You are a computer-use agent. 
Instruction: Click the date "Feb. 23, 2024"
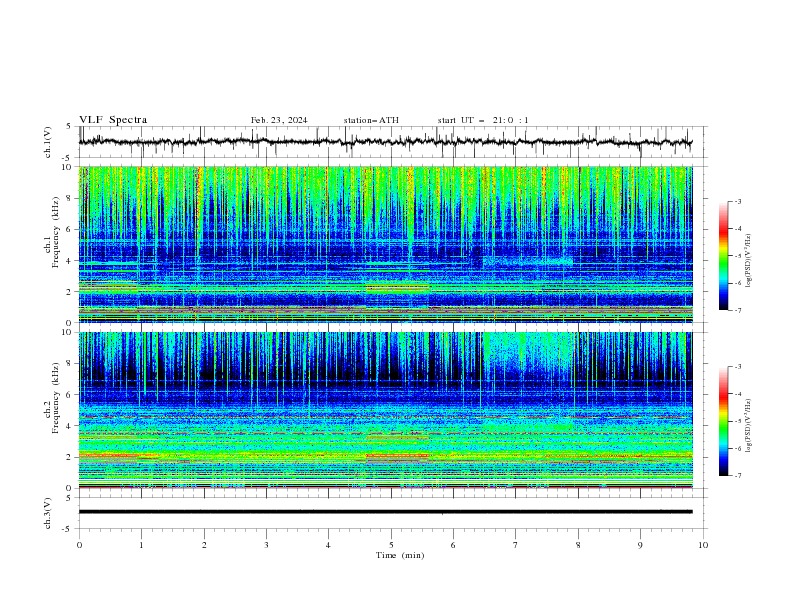tap(279, 120)
